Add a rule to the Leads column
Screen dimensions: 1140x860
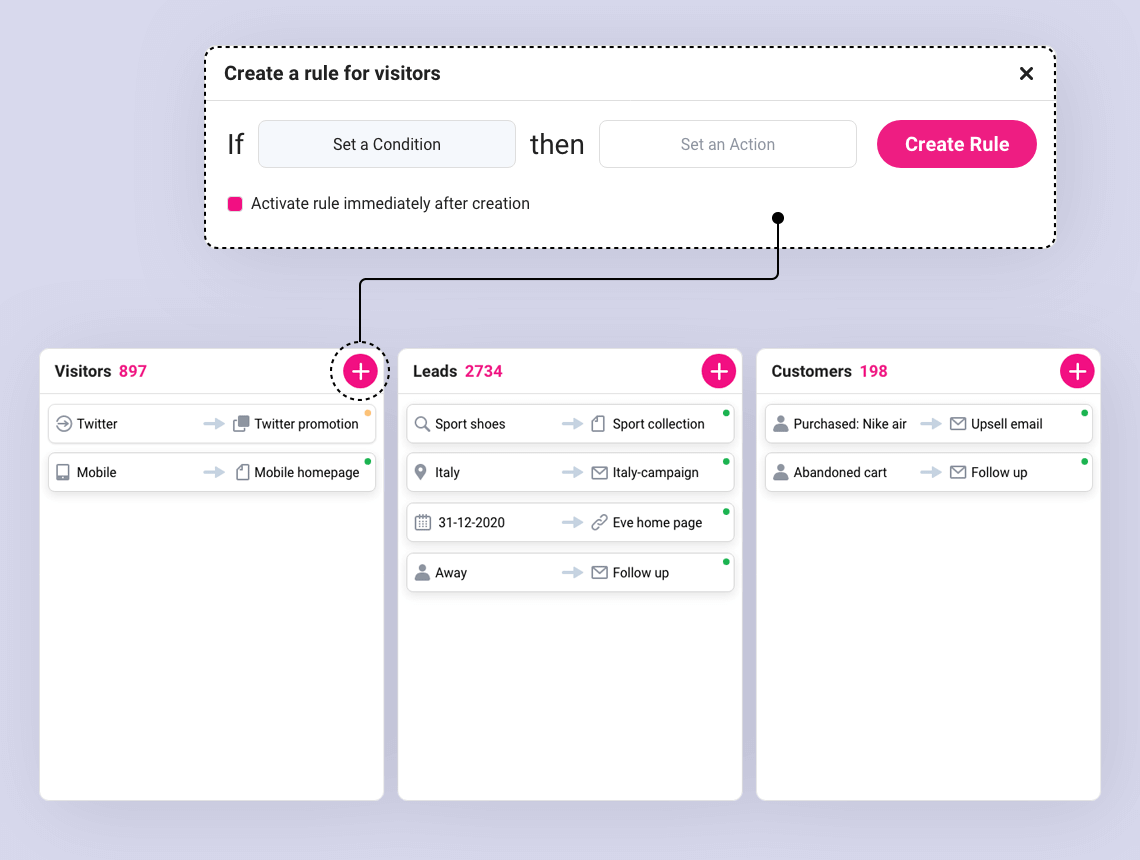pos(718,371)
